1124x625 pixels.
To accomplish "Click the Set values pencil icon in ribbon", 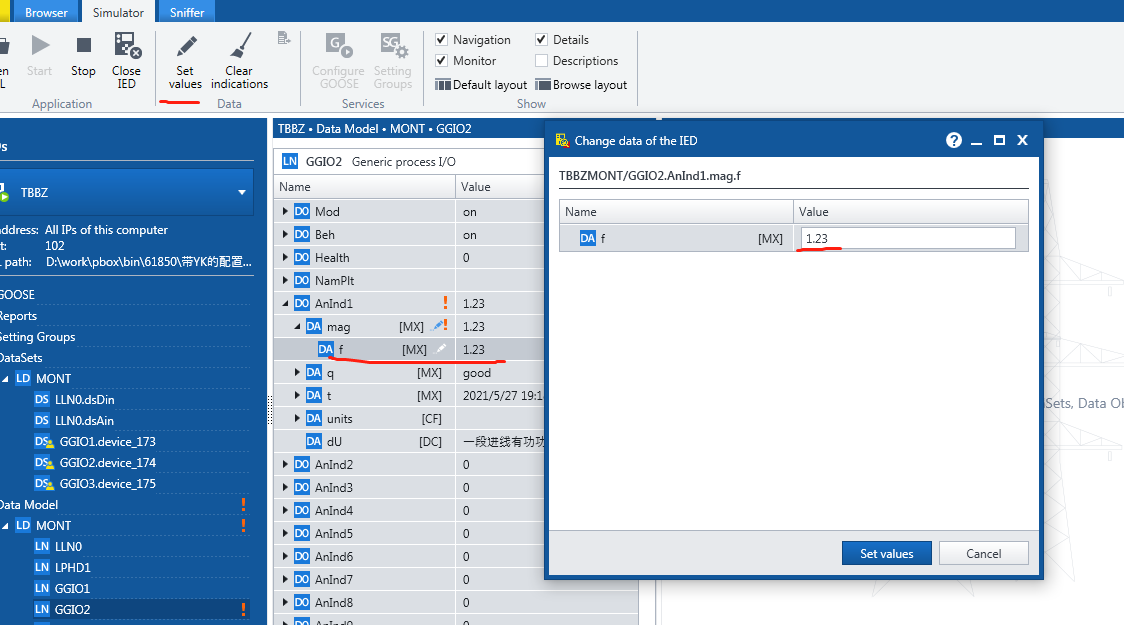I will (x=186, y=47).
